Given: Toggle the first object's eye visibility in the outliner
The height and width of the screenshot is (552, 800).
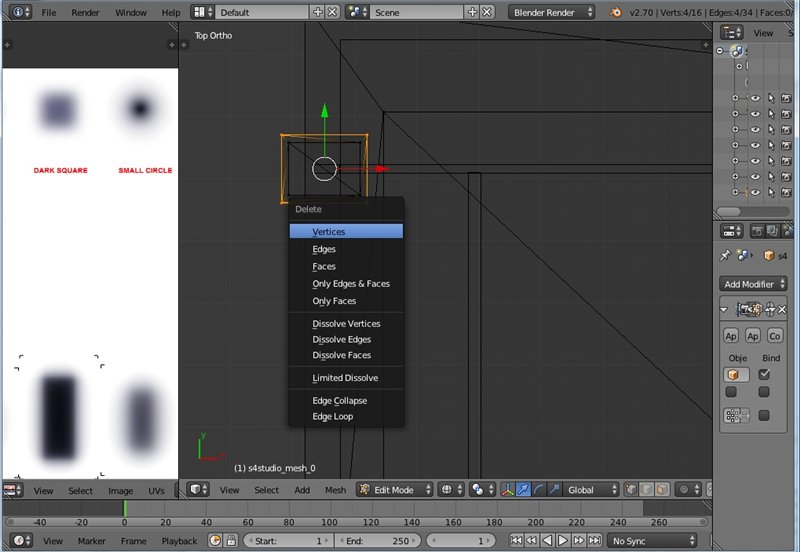Looking at the screenshot, I should point(755,98).
